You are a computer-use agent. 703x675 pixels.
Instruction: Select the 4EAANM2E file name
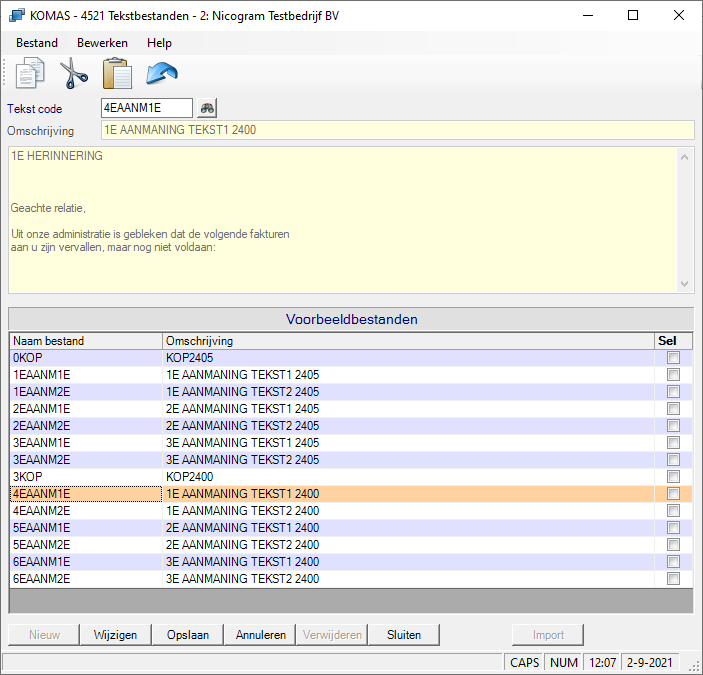click(42, 511)
